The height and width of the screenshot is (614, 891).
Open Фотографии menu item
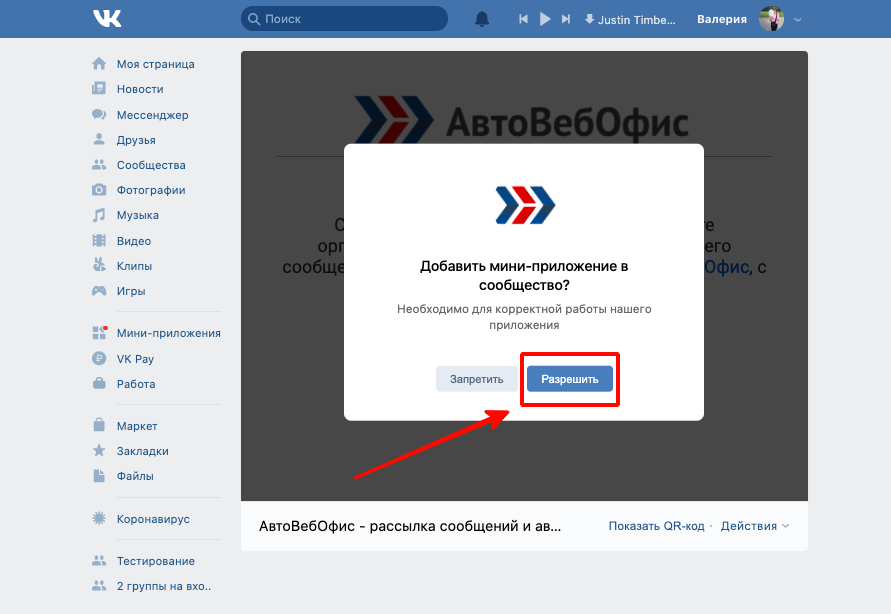tap(151, 190)
